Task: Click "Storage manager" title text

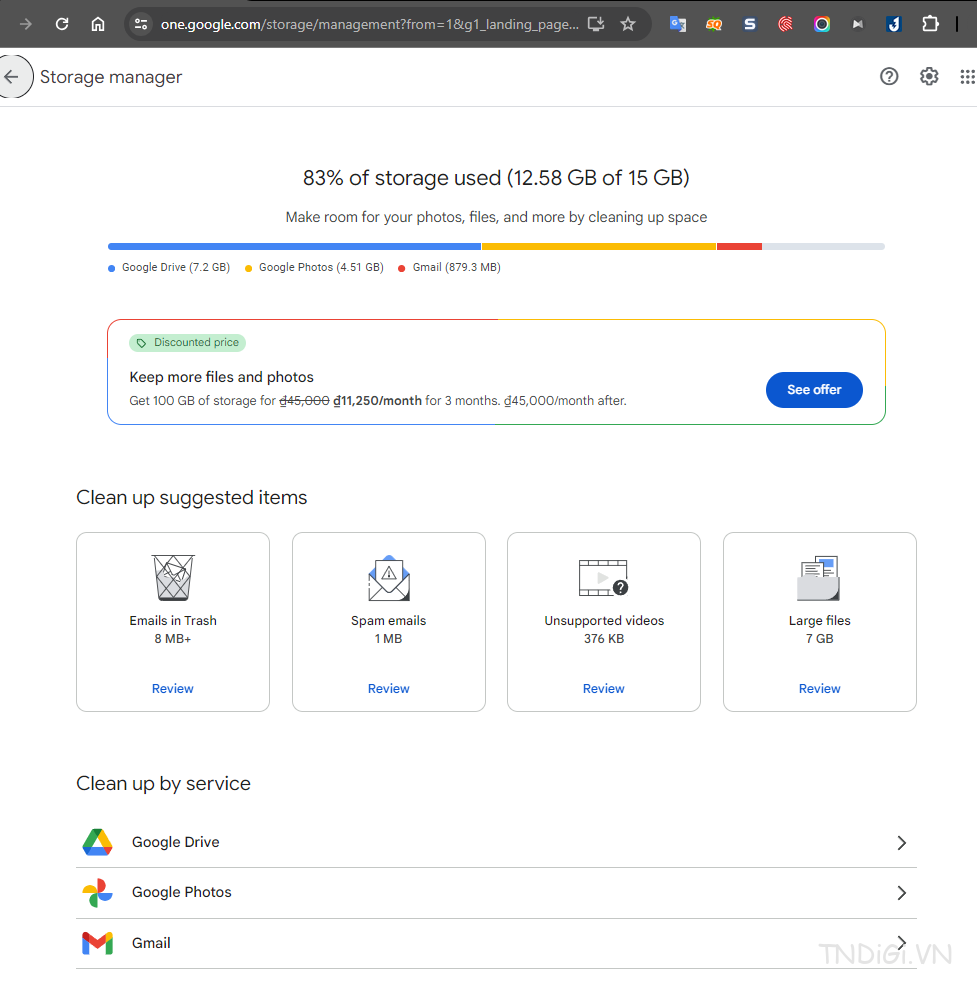Action: (111, 77)
